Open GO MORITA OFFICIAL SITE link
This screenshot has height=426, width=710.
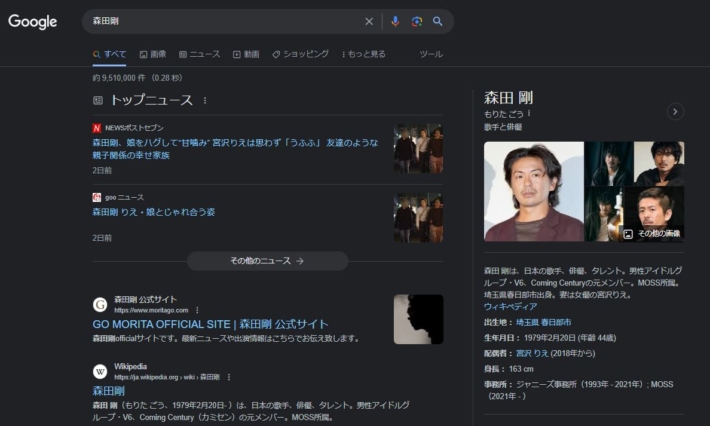point(210,325)
